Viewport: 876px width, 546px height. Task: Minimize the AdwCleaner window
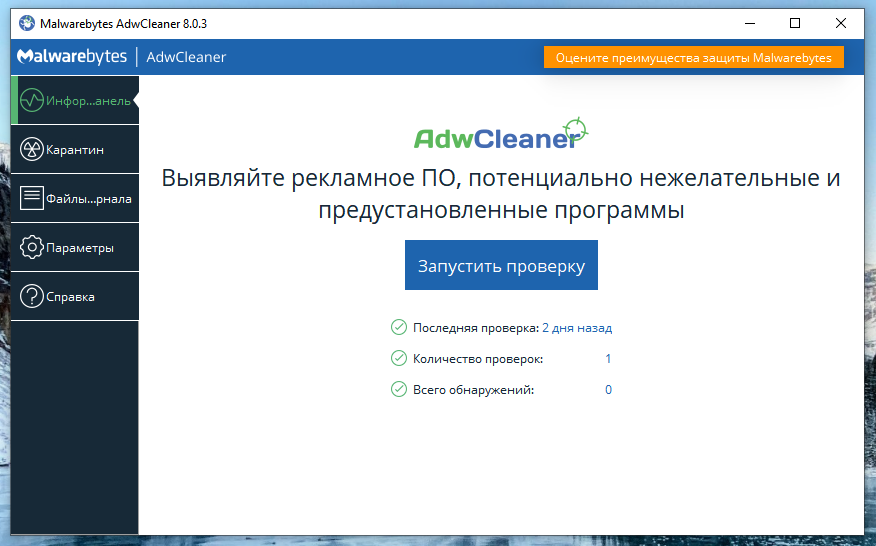(750, 23)
